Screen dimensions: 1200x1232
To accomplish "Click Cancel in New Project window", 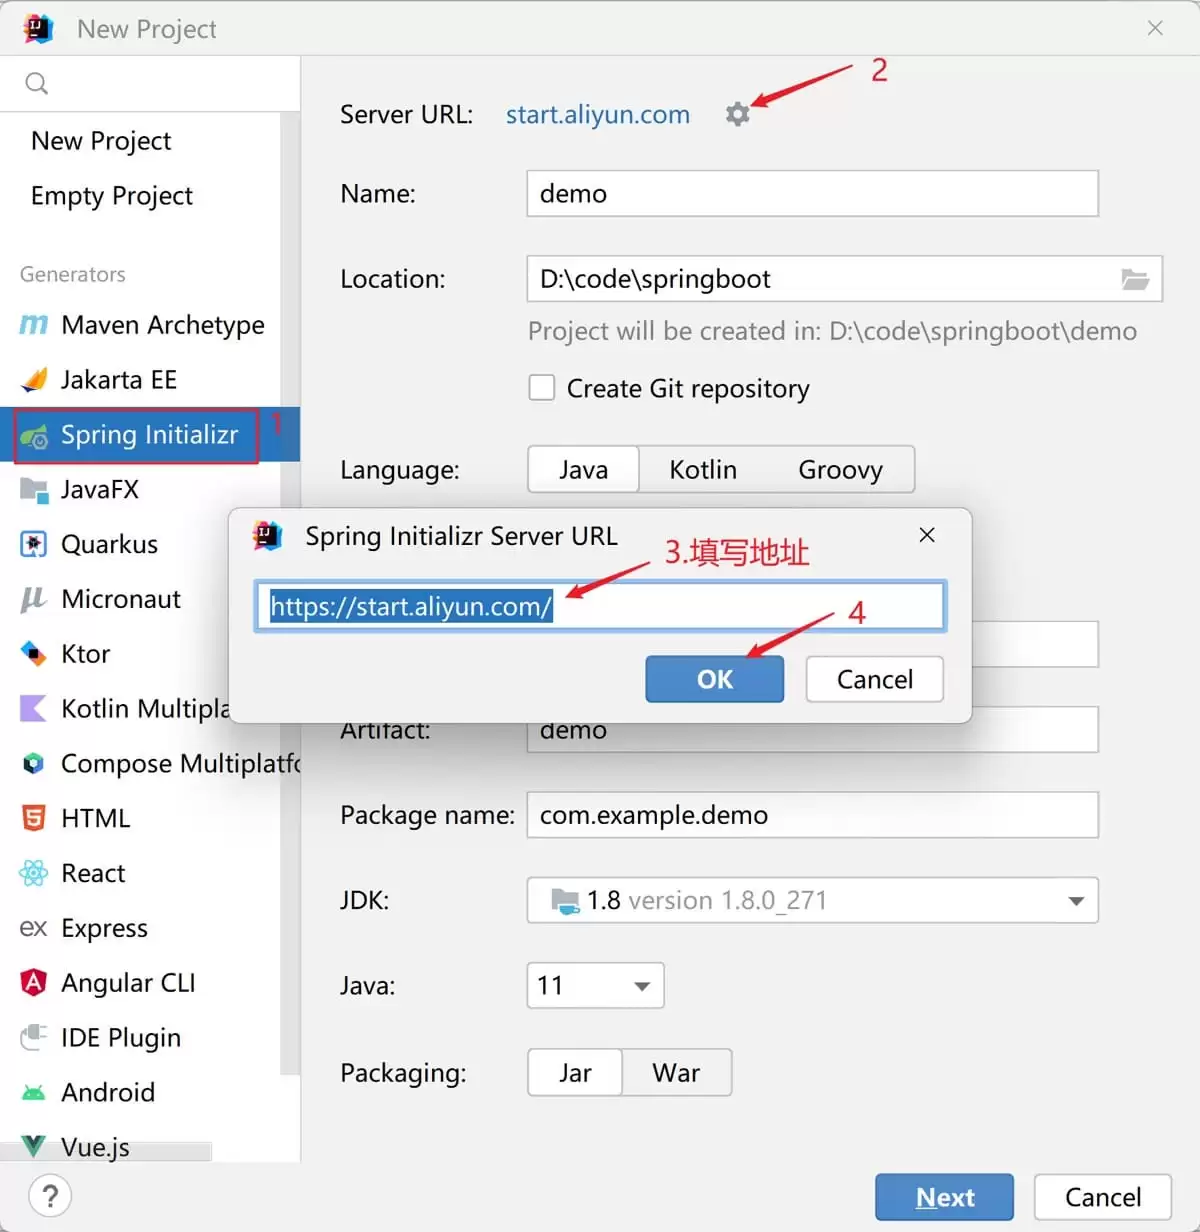I will point(1103,1197).
